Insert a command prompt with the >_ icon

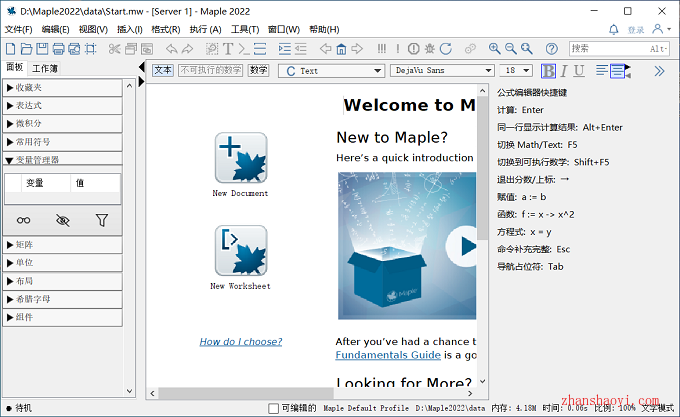pos(244,49)
